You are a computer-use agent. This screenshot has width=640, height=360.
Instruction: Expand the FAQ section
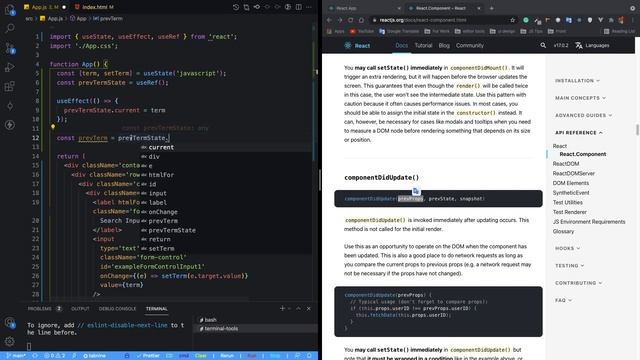563,300
